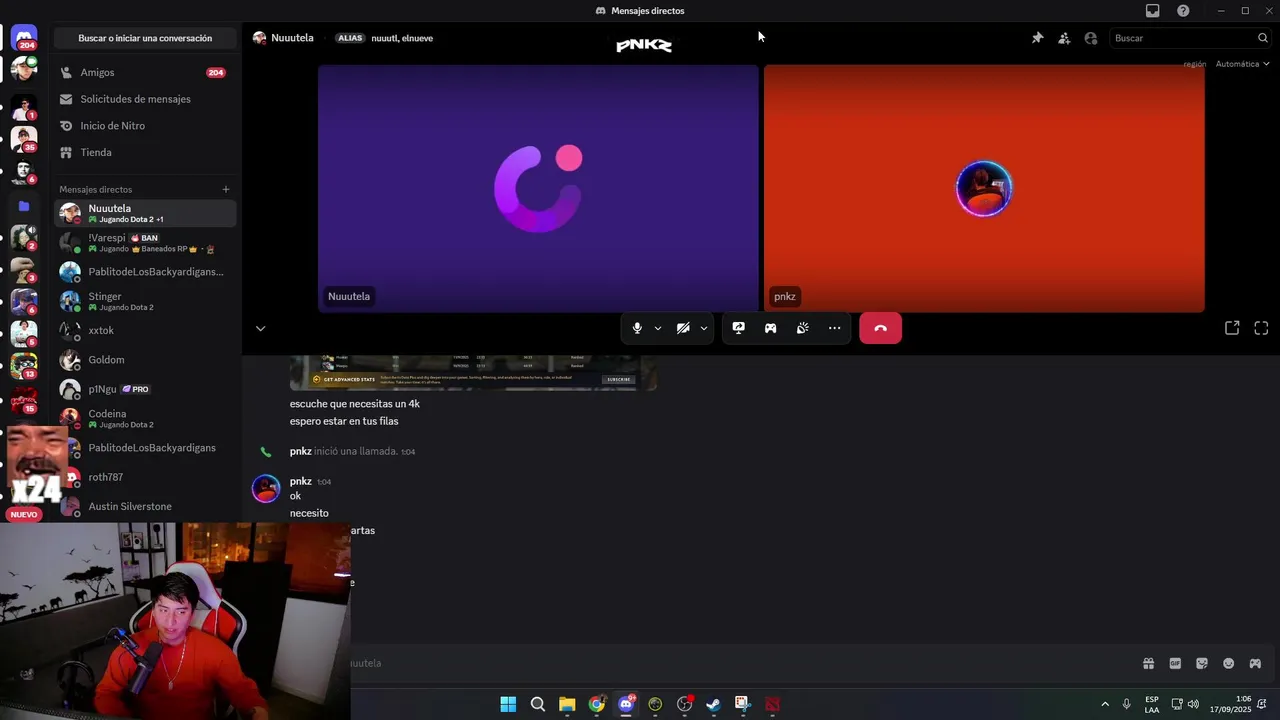Turn on the camera in call
The height and width of the screenshot is (720, 1280).
pos(683,328)
